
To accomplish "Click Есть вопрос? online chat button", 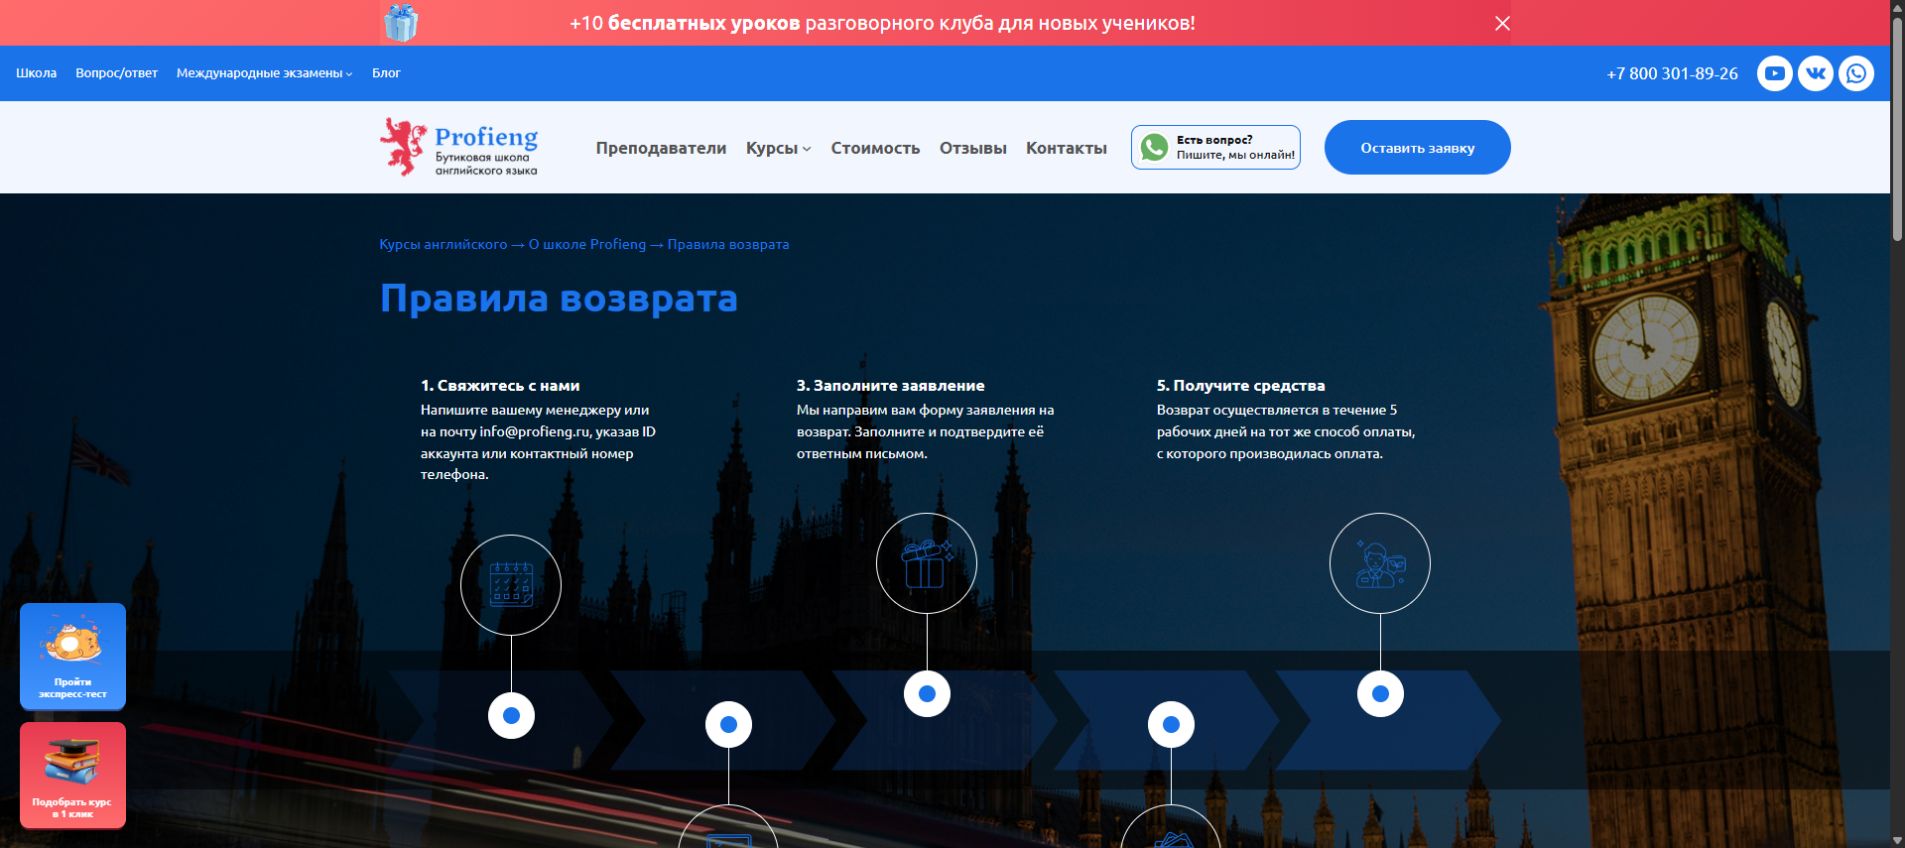I will click(x=1216, y=147).
